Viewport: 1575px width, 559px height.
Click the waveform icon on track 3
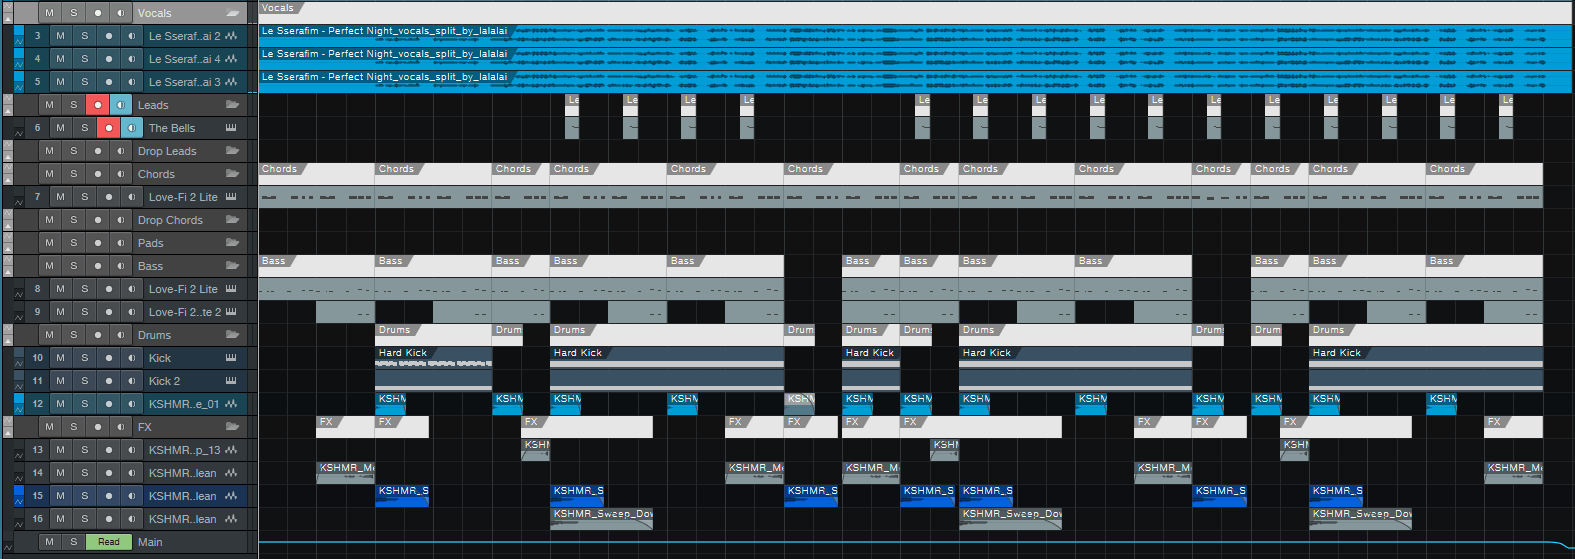click(x=231, y=36)
